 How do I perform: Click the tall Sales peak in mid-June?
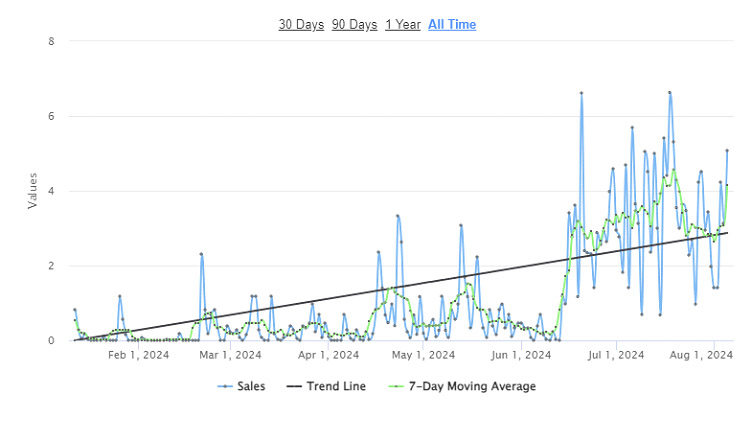point(581,93)
